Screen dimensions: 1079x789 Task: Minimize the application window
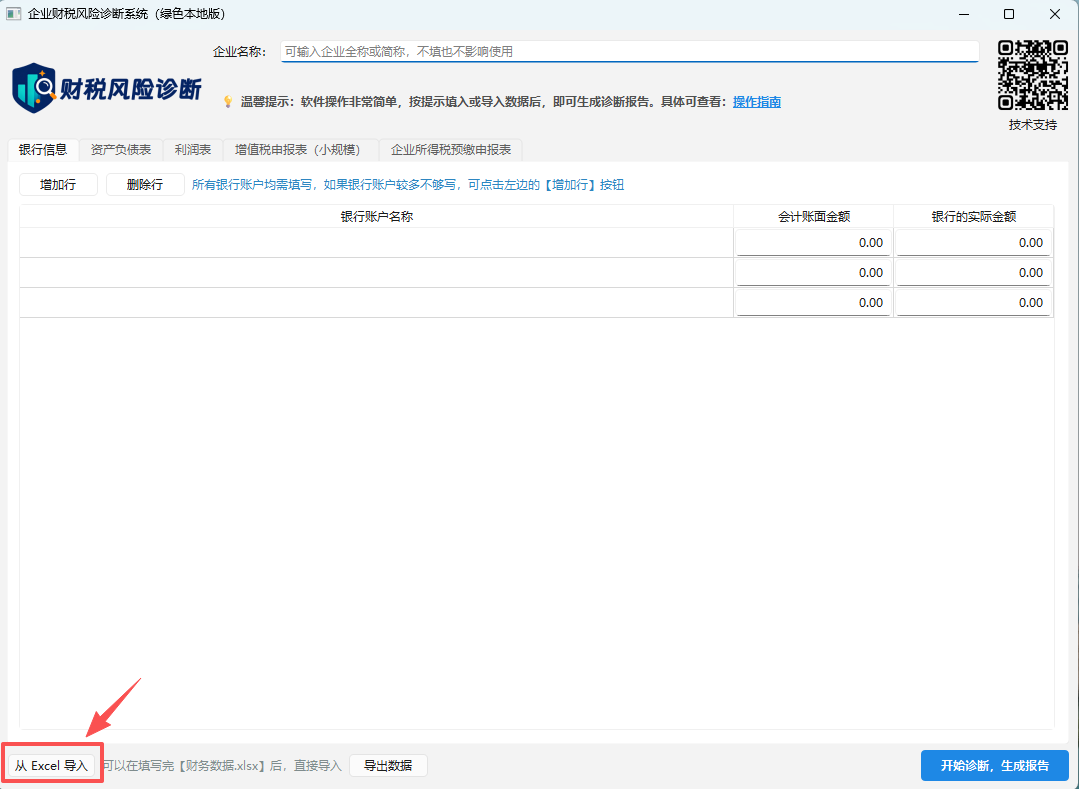pos(963,14)
